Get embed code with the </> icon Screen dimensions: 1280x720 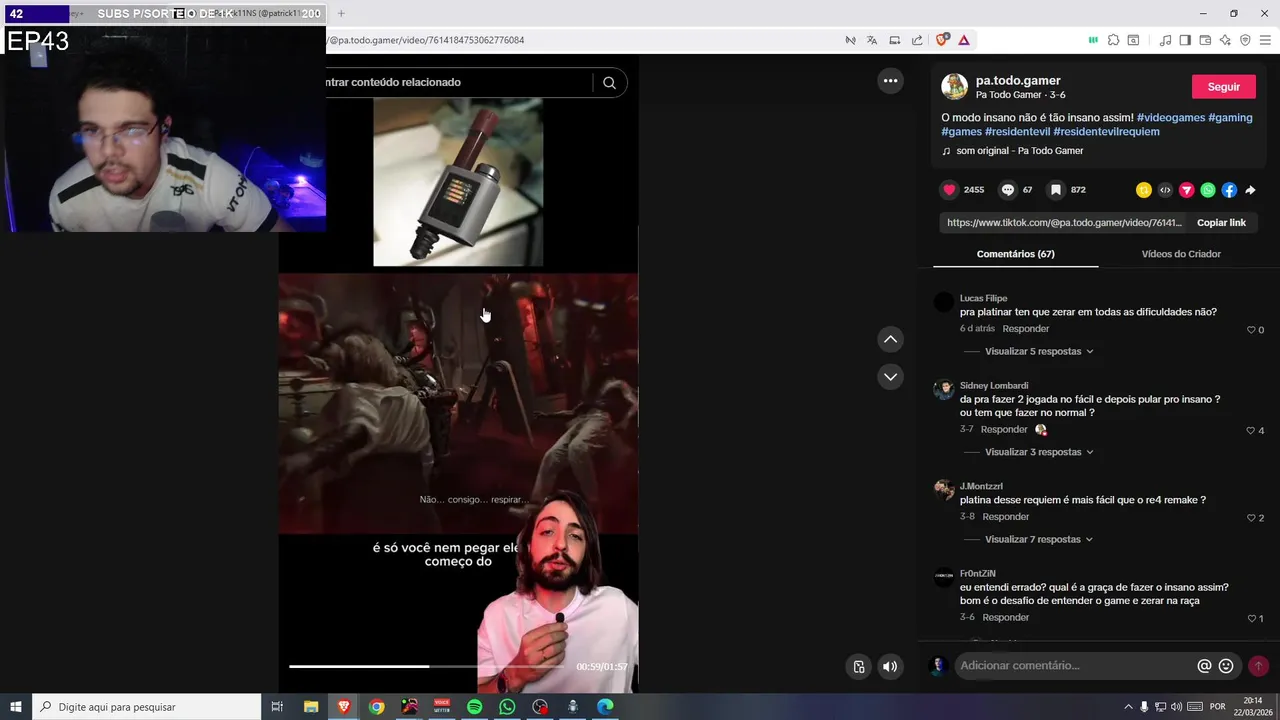(x=1165, y=190)
